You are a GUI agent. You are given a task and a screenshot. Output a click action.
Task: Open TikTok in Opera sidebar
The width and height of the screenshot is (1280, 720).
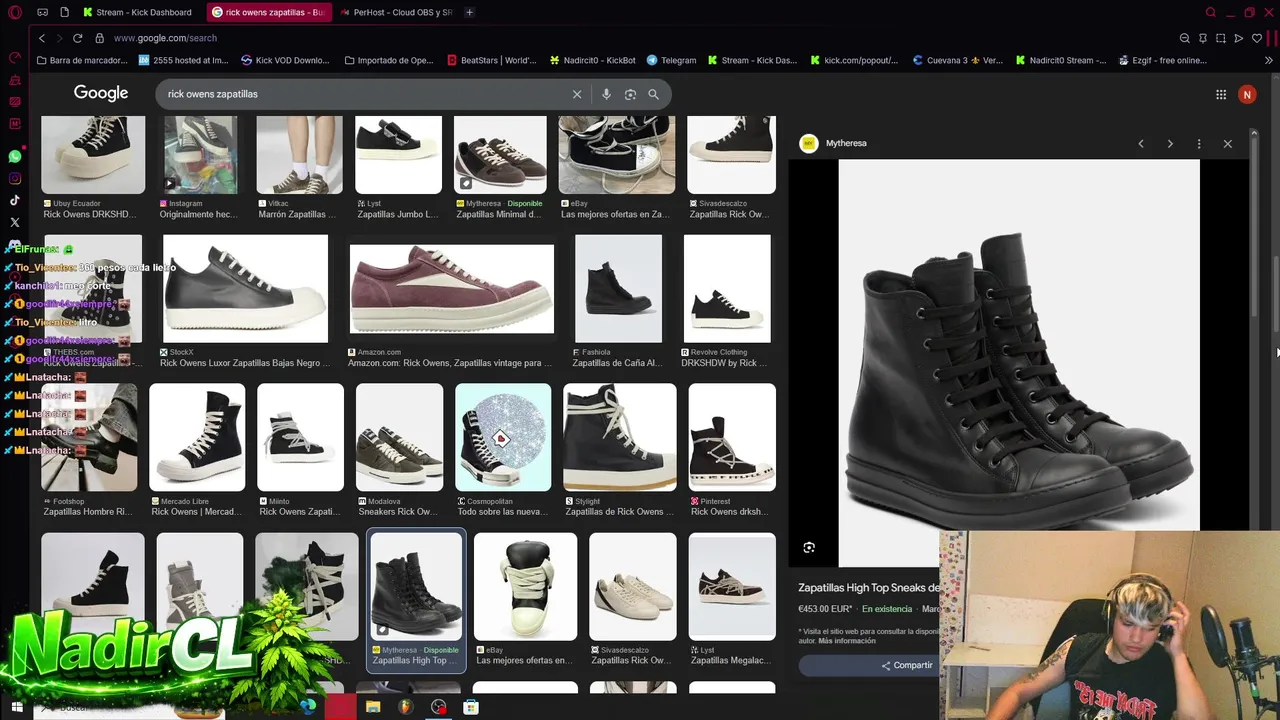tap(14, 201)
